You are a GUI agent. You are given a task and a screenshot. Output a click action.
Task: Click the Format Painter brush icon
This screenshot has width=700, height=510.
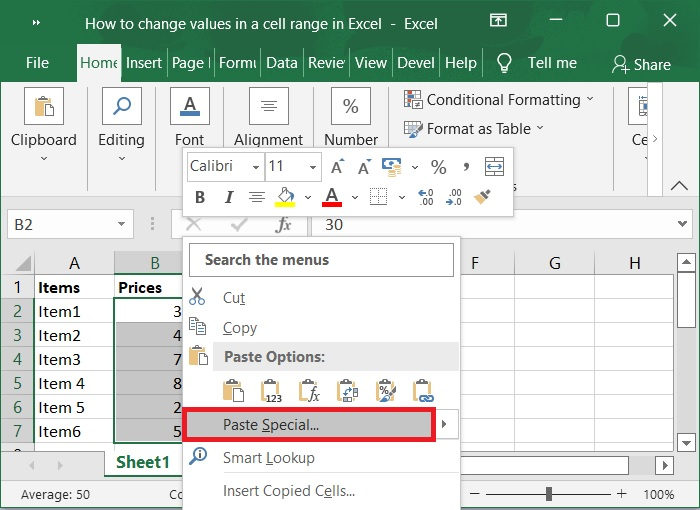click(482, 197)
